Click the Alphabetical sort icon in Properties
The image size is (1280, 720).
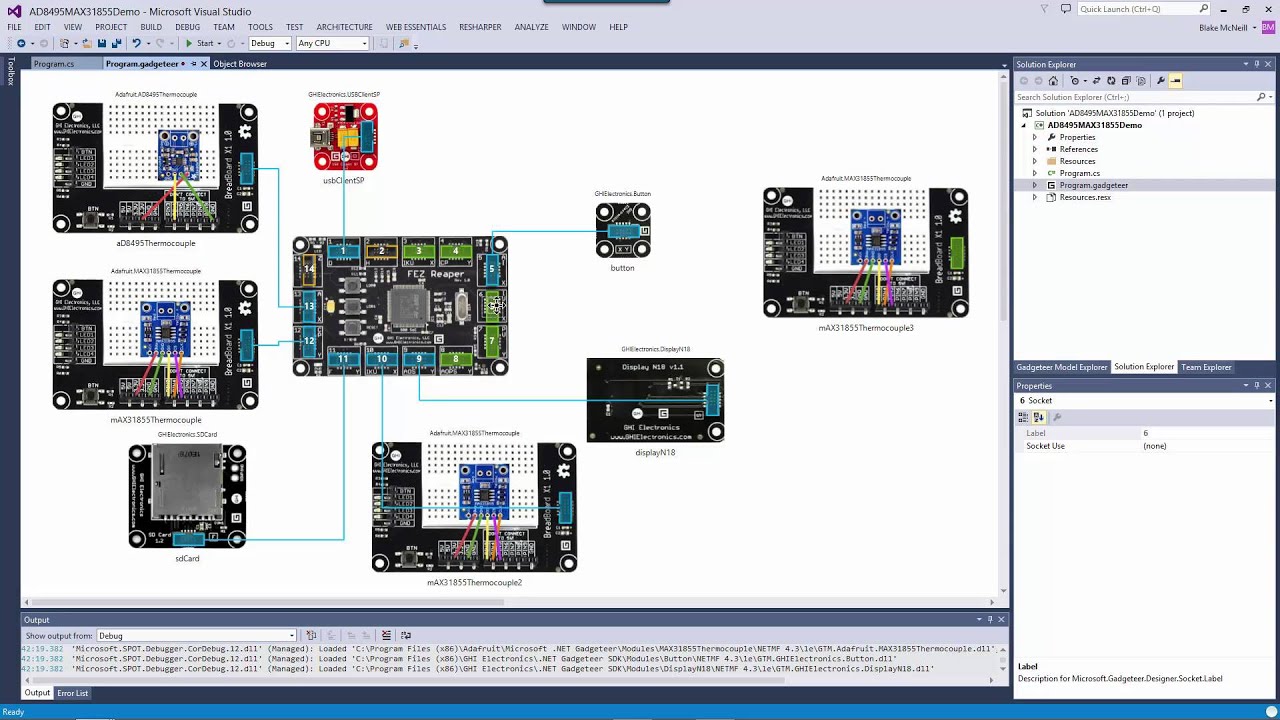pyautogui.click(x=1038, y=417)
